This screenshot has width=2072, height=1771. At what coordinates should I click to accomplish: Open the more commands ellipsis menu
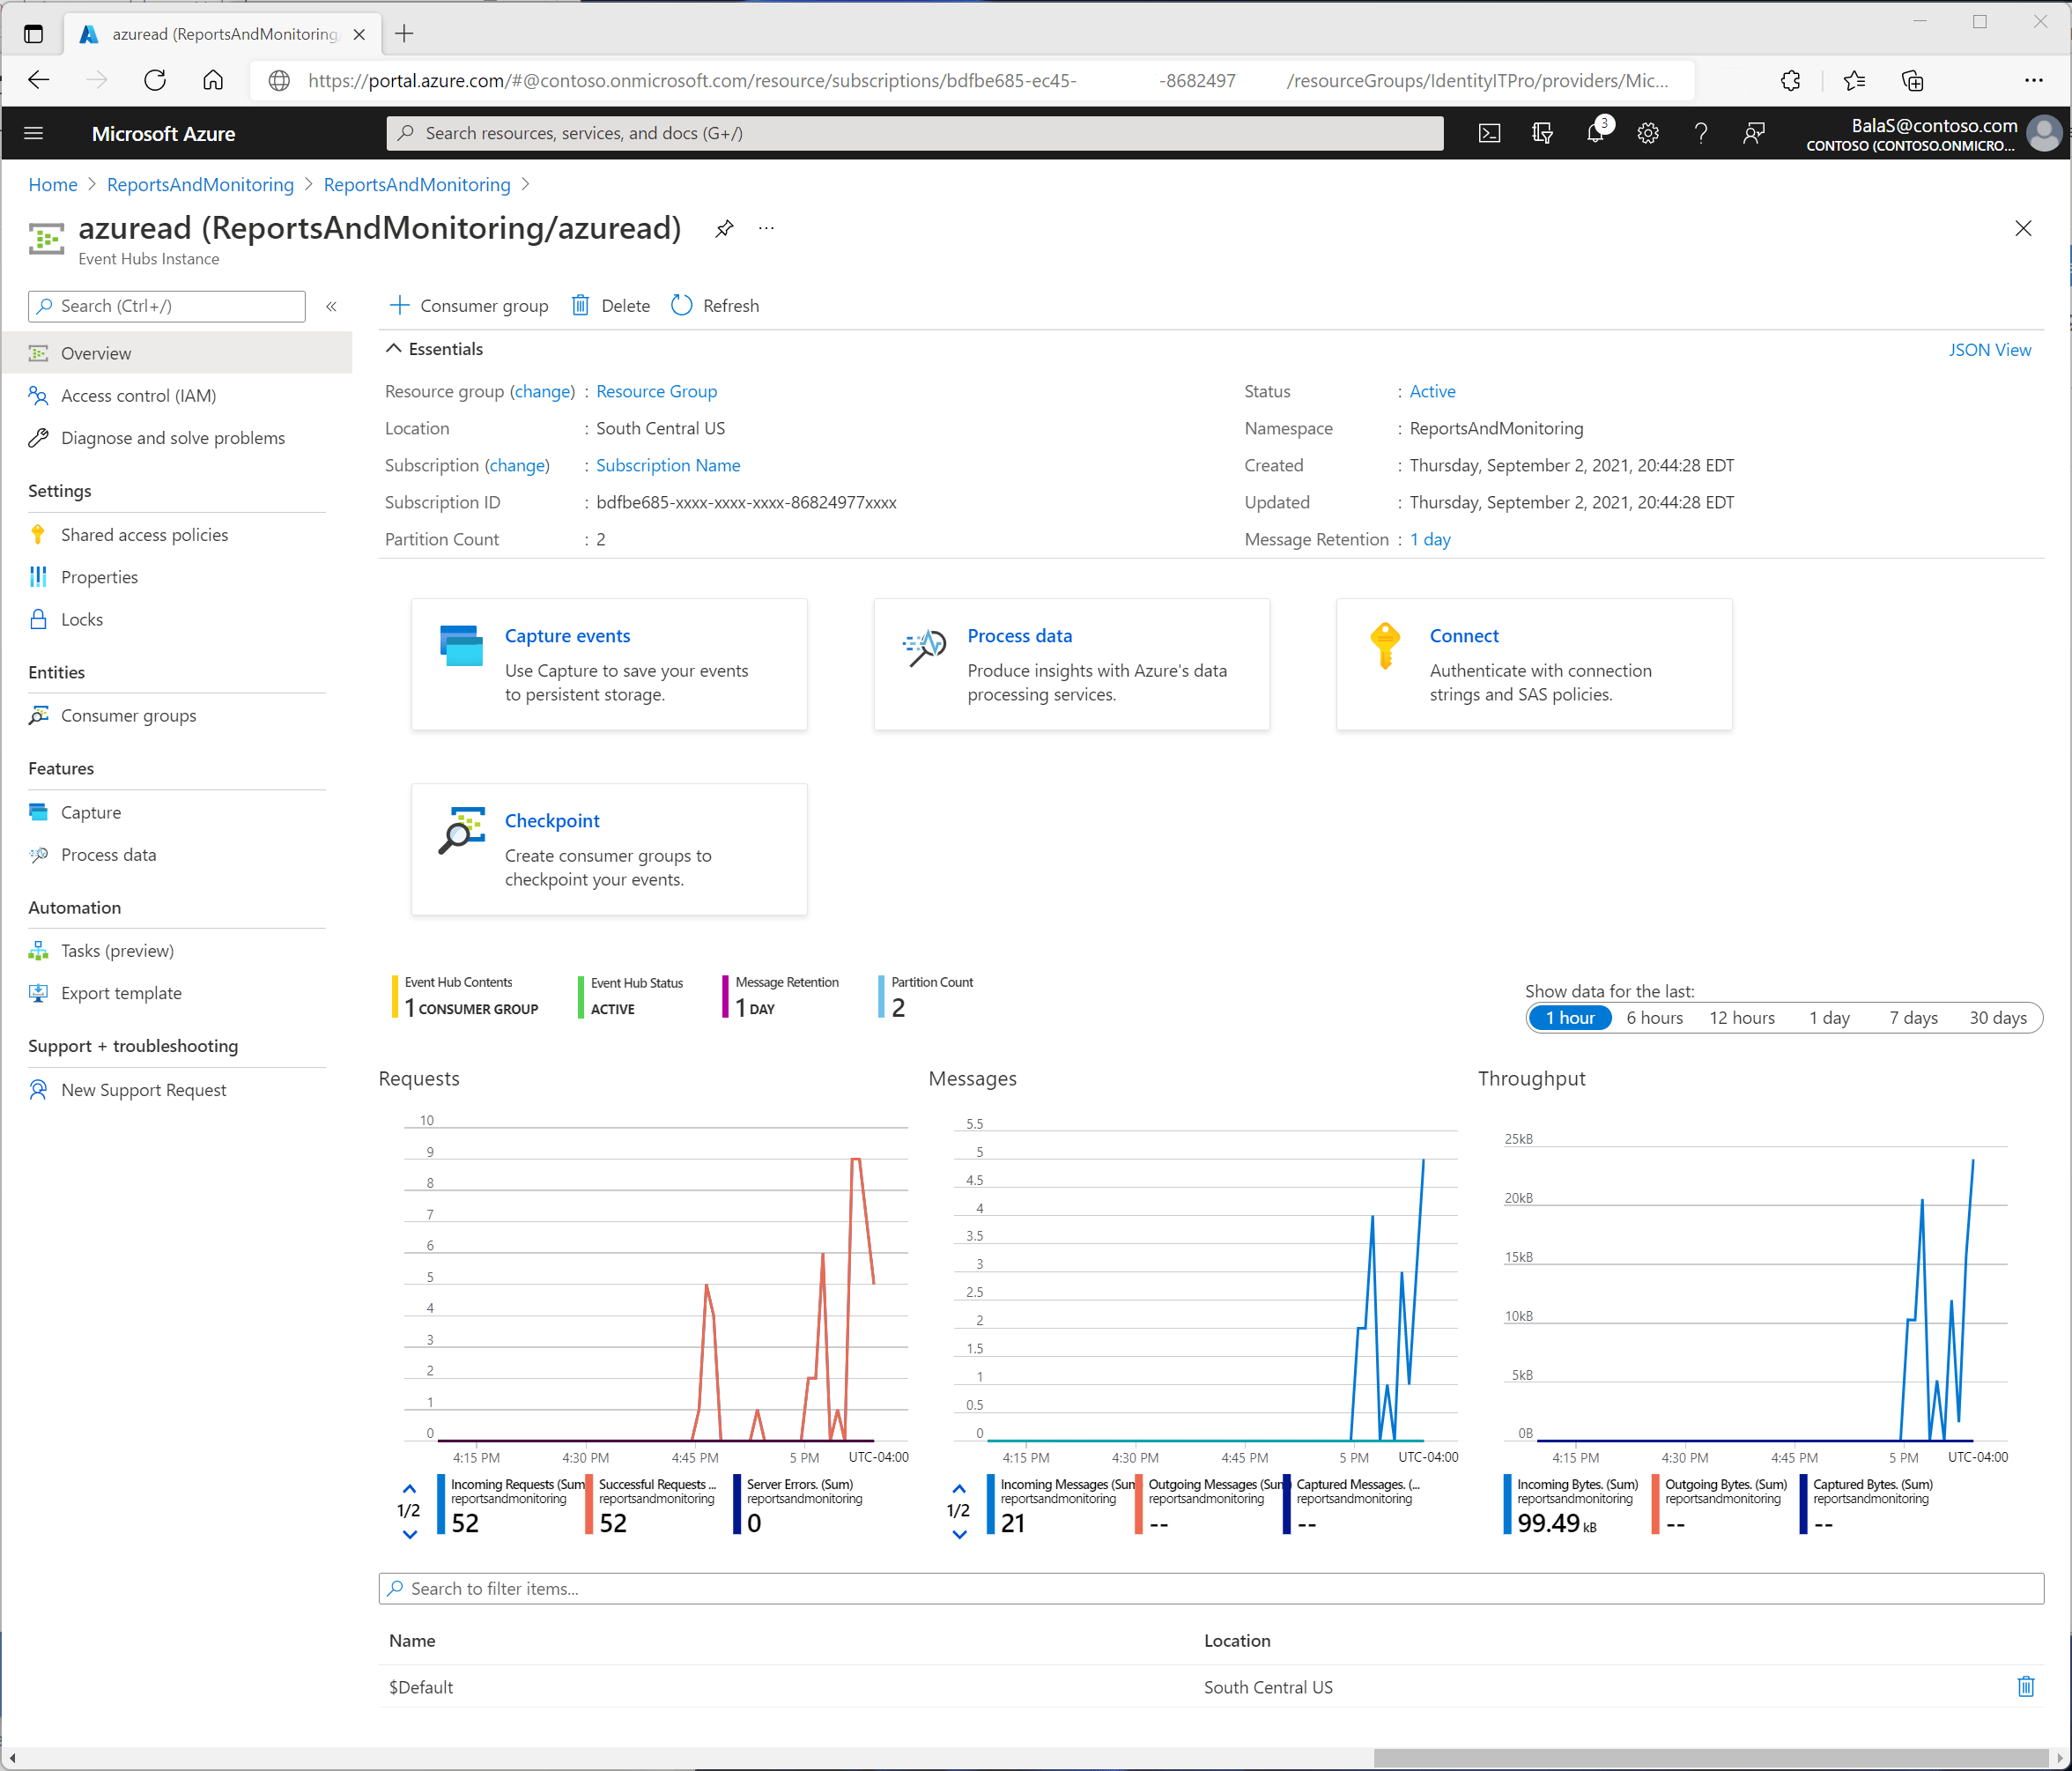[x=765, y=228]
